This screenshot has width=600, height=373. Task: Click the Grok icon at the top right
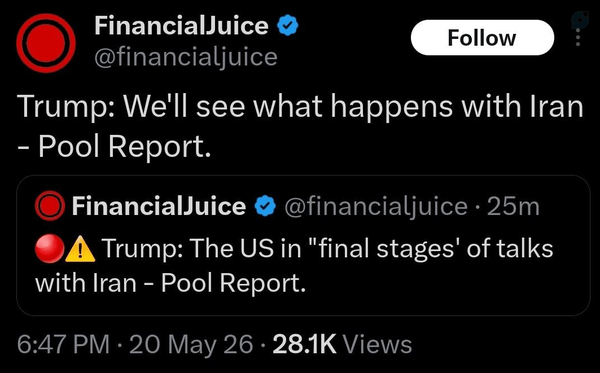point(580,19)
